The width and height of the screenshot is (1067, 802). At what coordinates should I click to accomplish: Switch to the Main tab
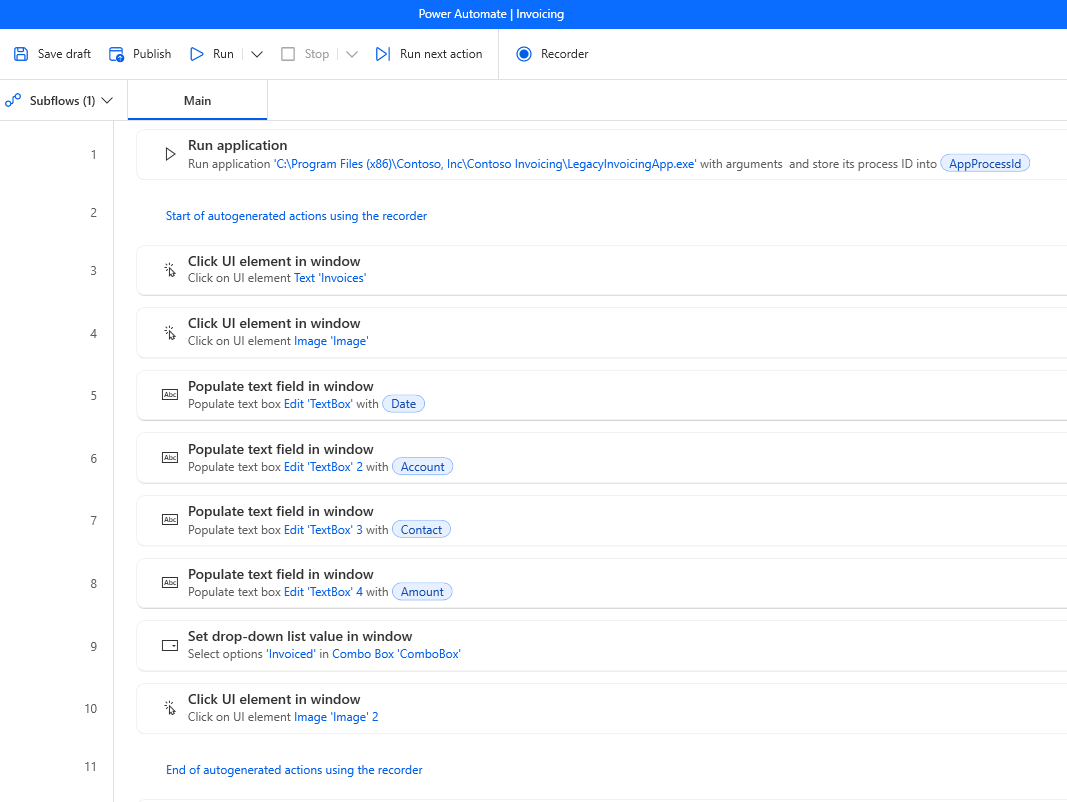[x=197, y=101]
